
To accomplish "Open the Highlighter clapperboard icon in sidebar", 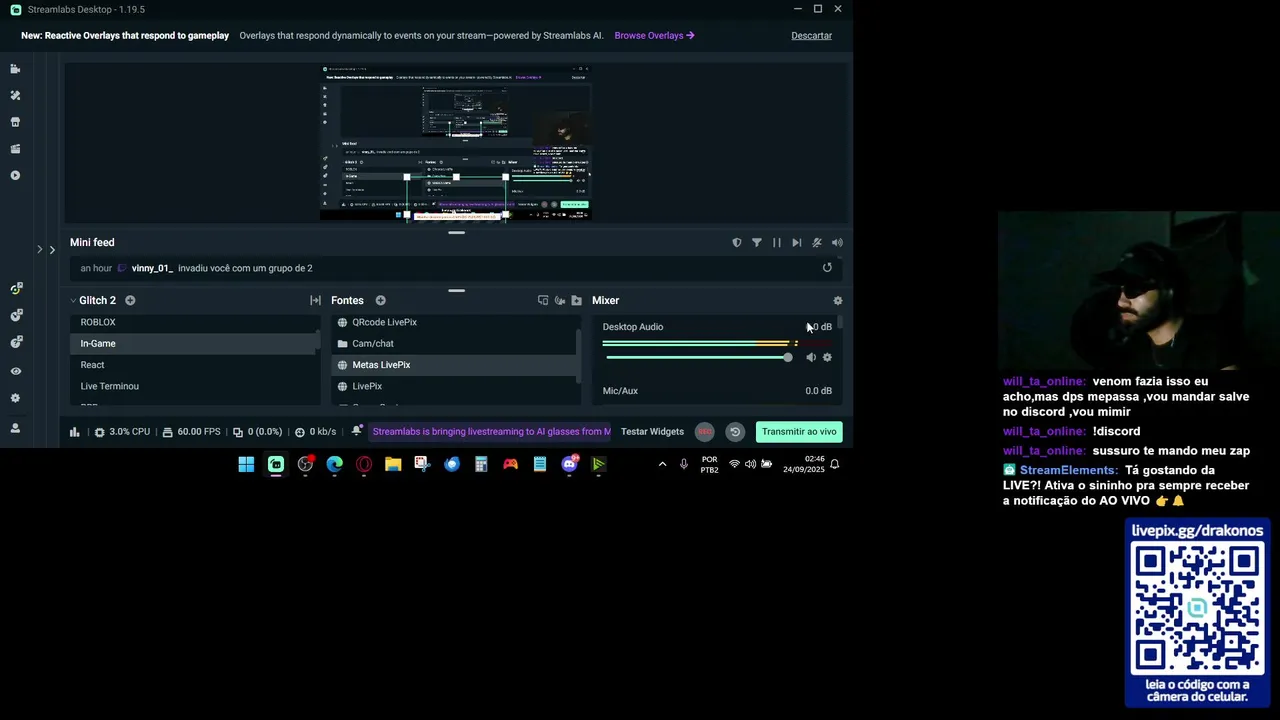I will click(15, 149).
